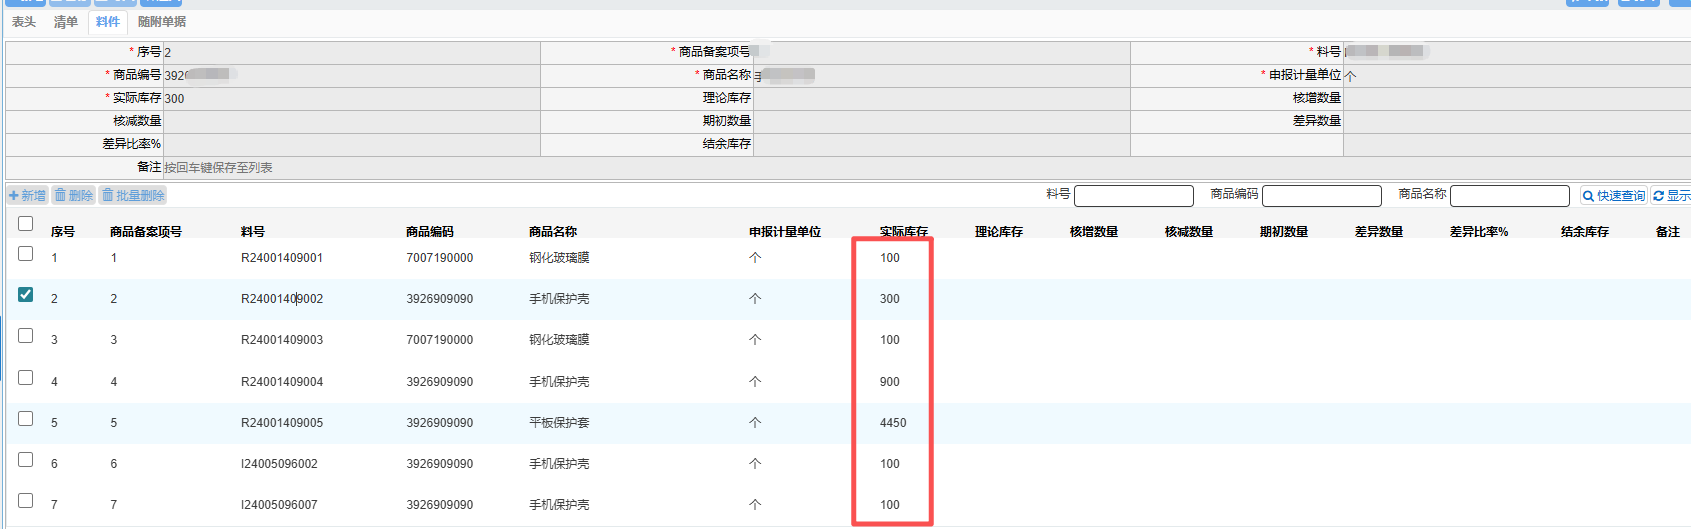Click the 核增数量 column header
Image resolution: width=1691 pixels, height=529 pixels.
pos(1094,232)
